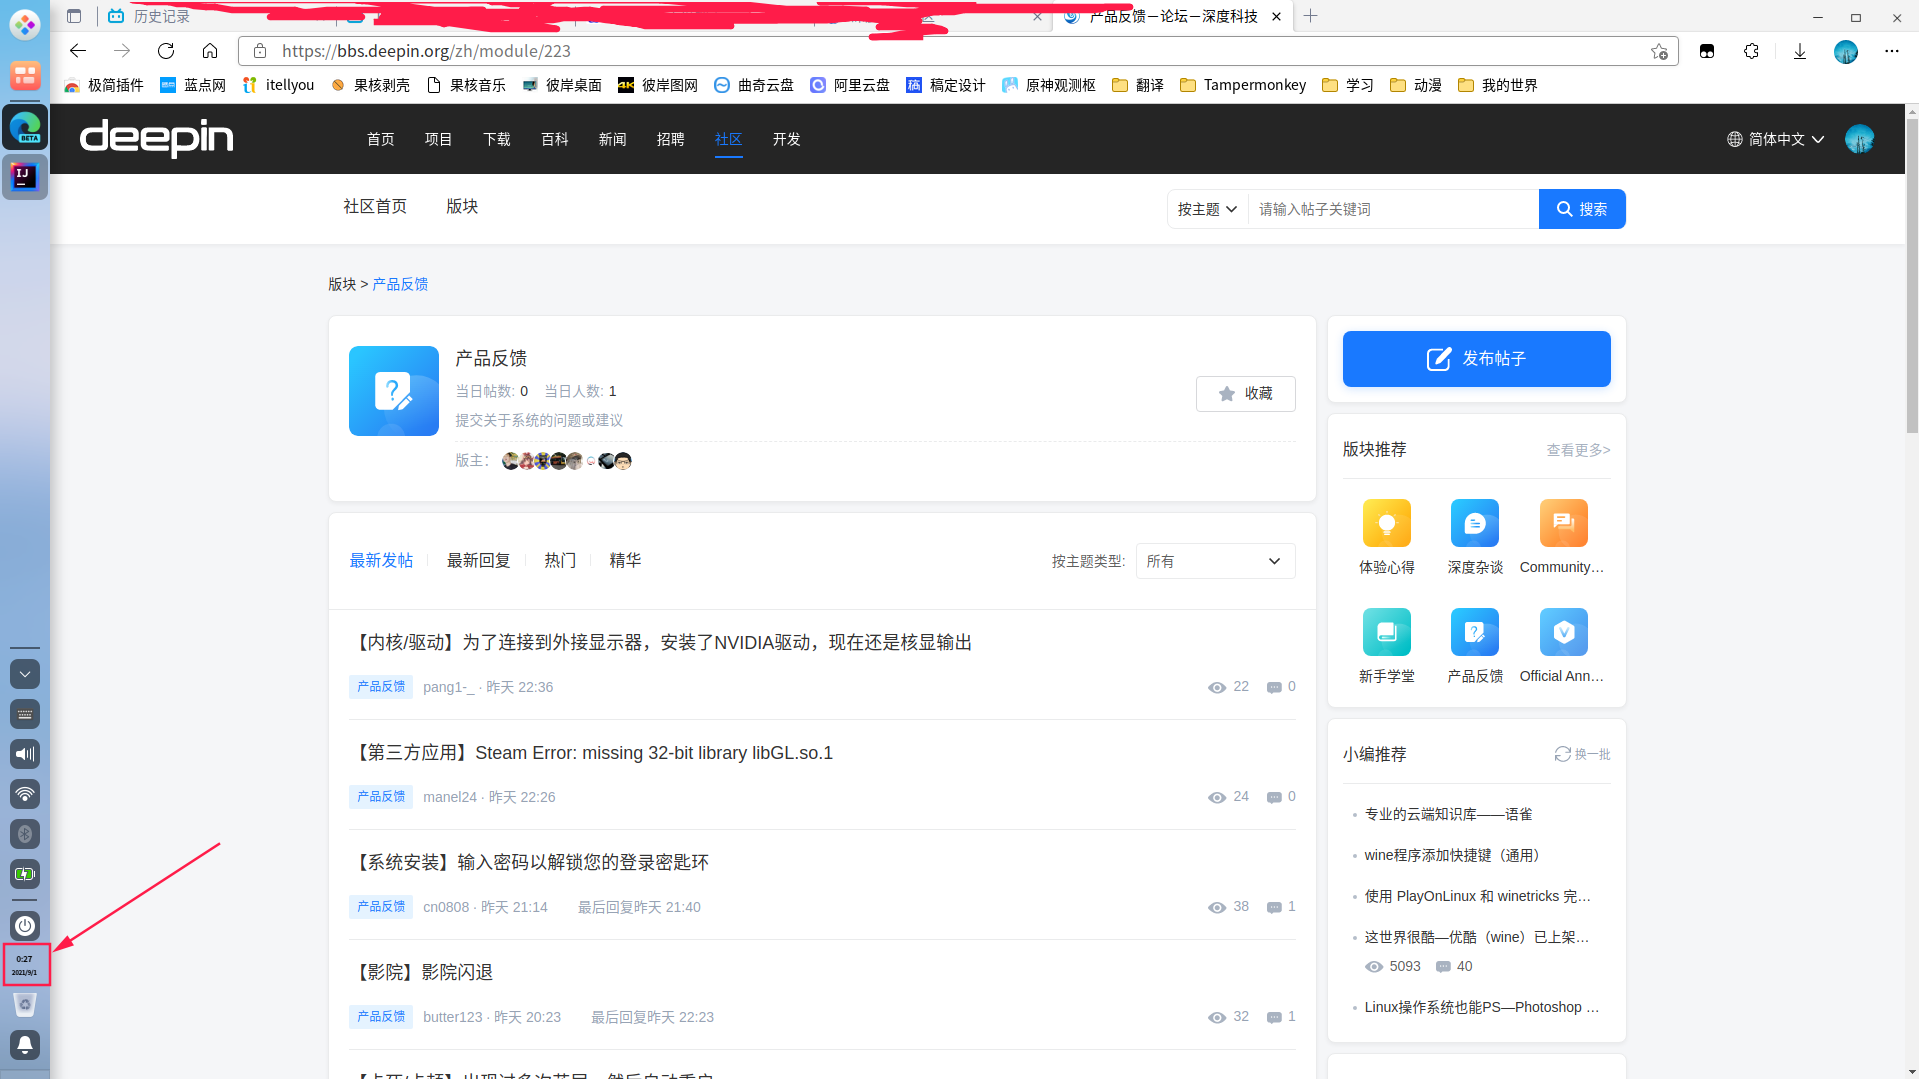
Task: Open the 社区首页 link
Action: click(x=375, y=206)
